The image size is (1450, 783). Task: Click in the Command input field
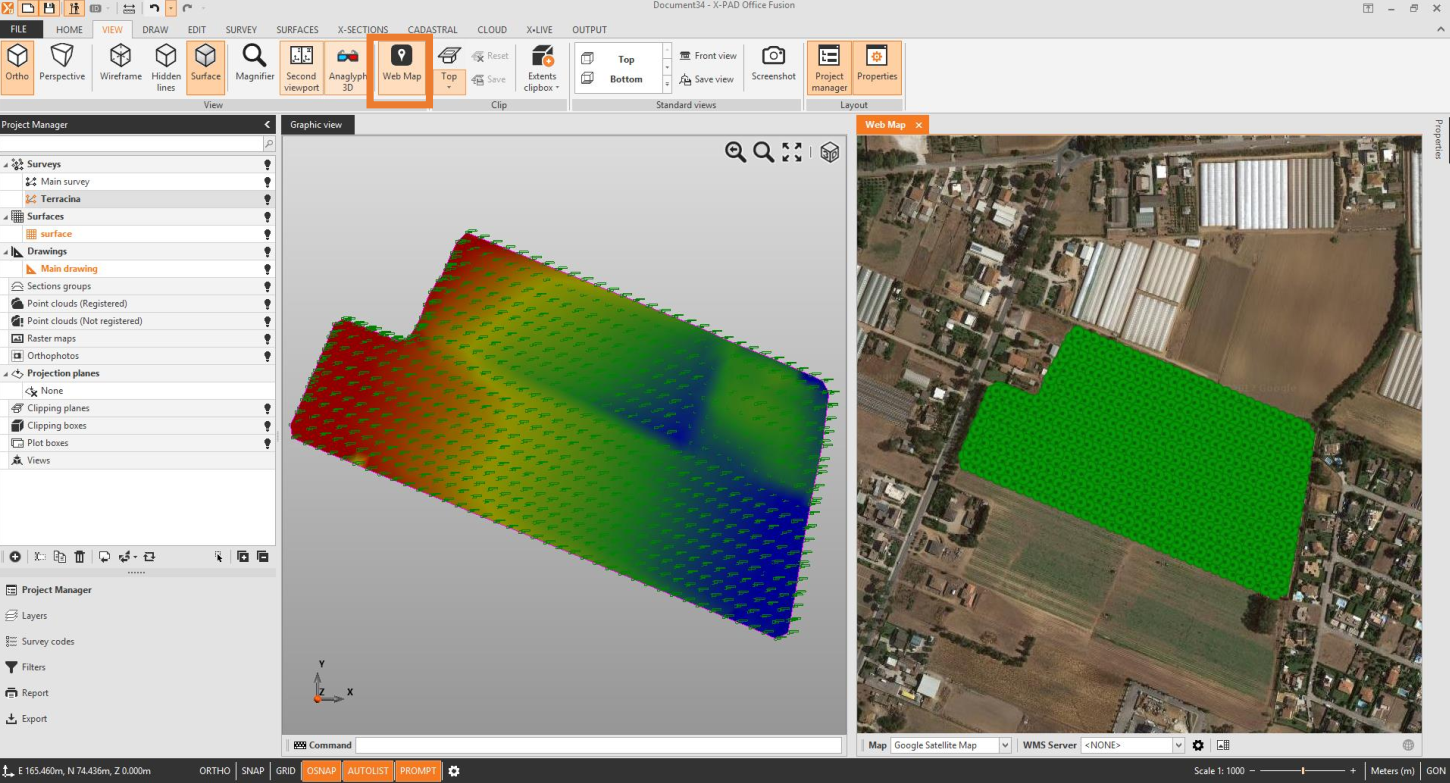pyautogui.click(x=598, y=745)
